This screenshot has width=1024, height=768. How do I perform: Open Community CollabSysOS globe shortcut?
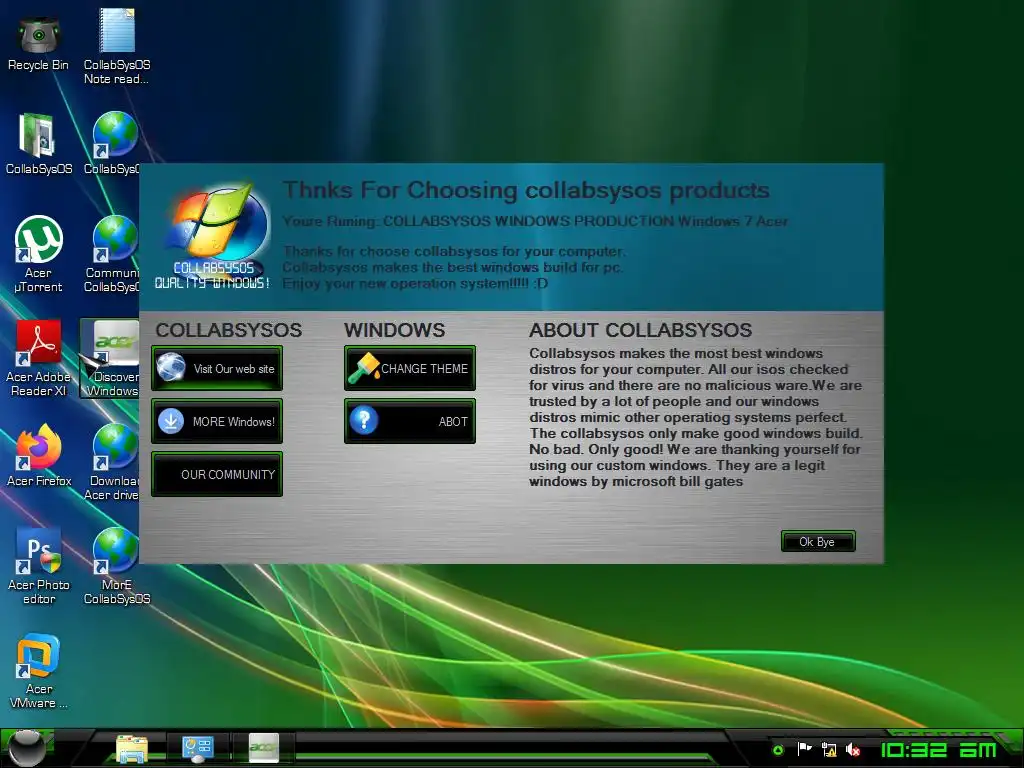point(112,255)
